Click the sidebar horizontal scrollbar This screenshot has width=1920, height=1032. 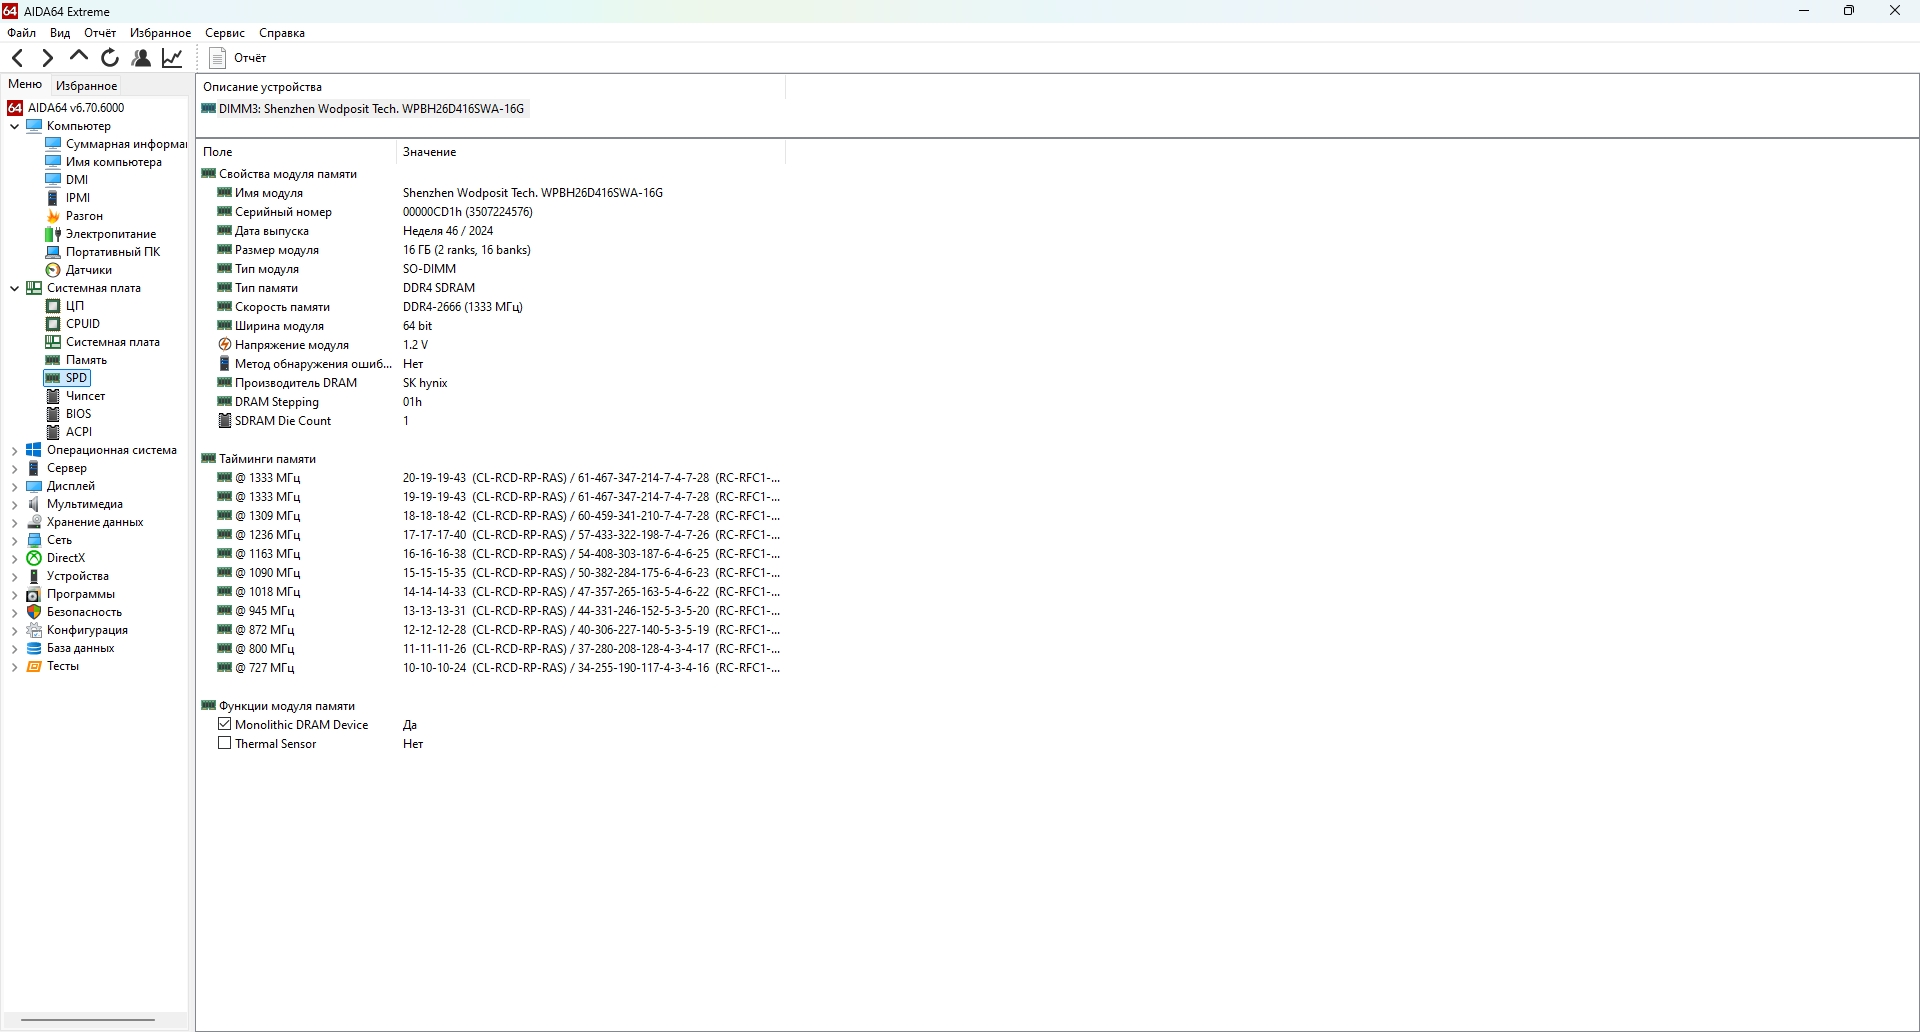coord(88,1020)
